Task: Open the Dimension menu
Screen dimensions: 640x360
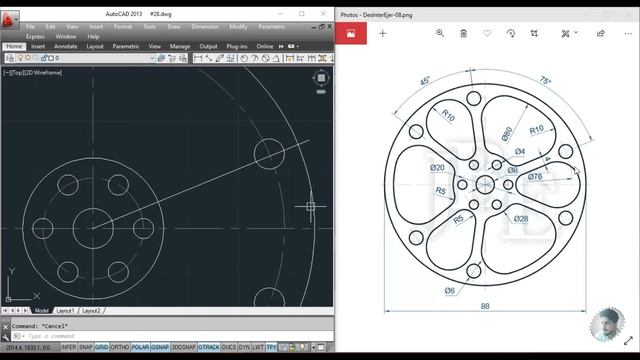Action: point(205,27)
